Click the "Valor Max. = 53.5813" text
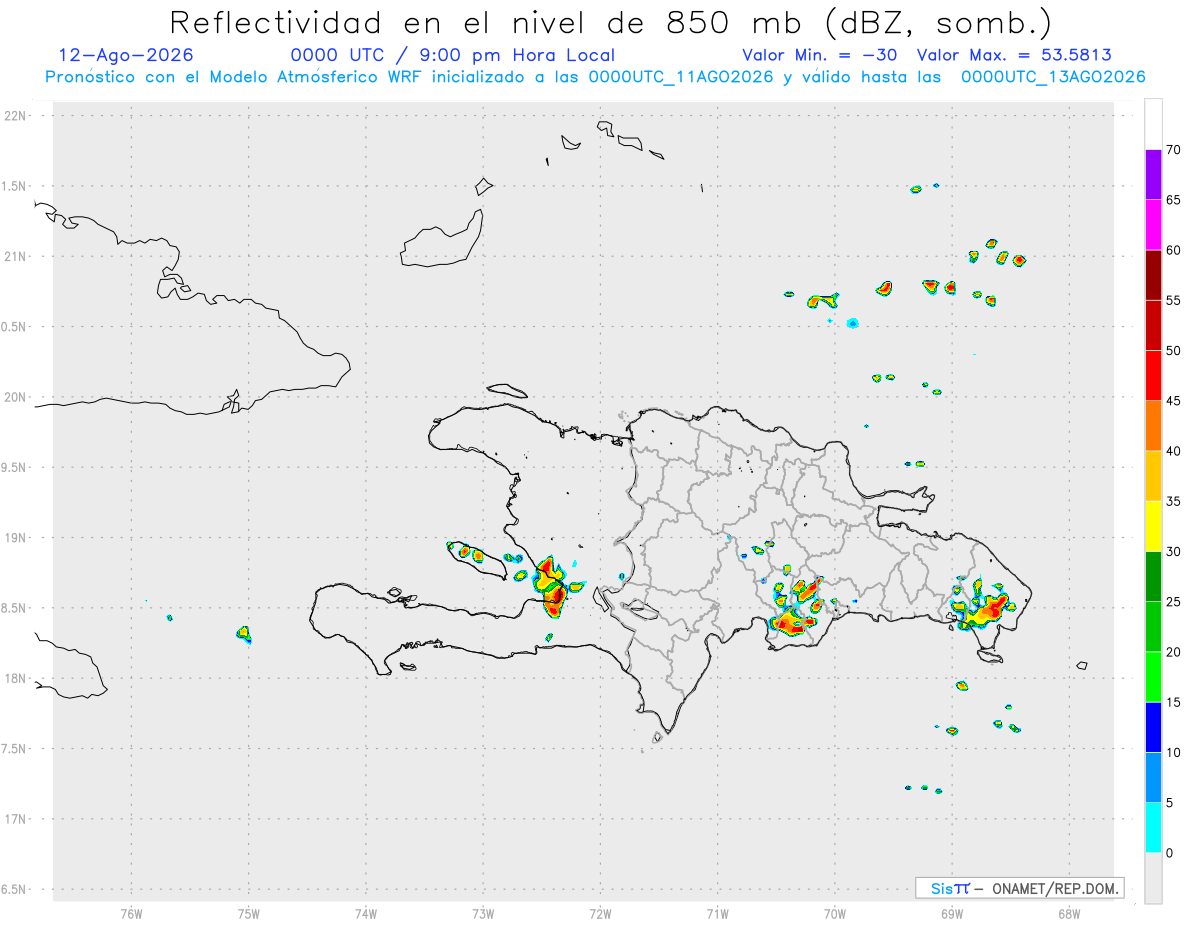Viewport: 1200px width, 927px height. (x=1014, y=55)
